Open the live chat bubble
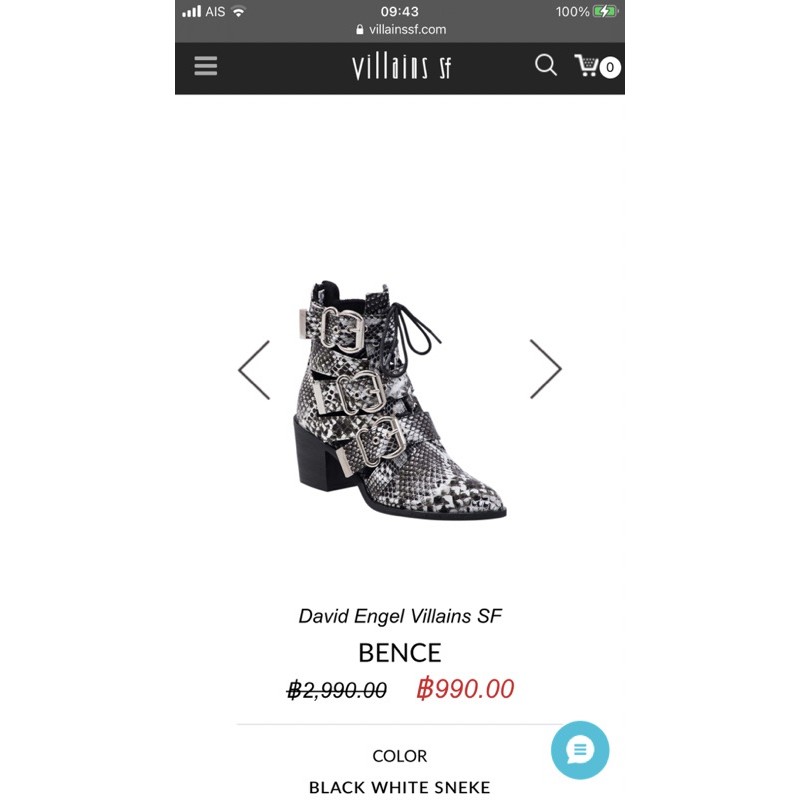800x800 pixels. pyautogui.click(x=580, y=749)
